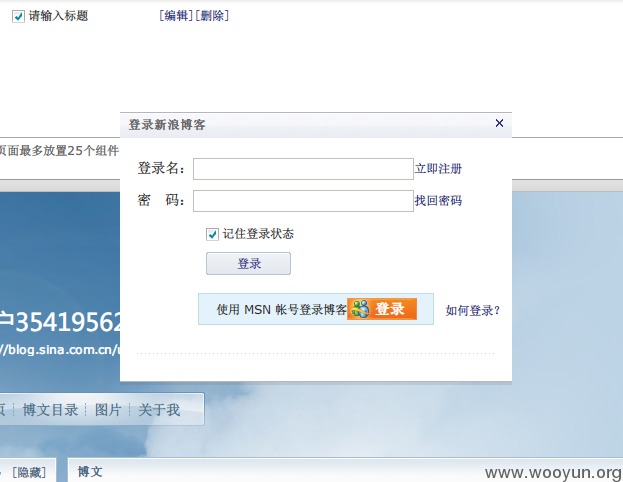Image resolution: width=623 pixels, height=482 pixels.
Task: Open the 立即注册 register link
Action: click(438, 168)
